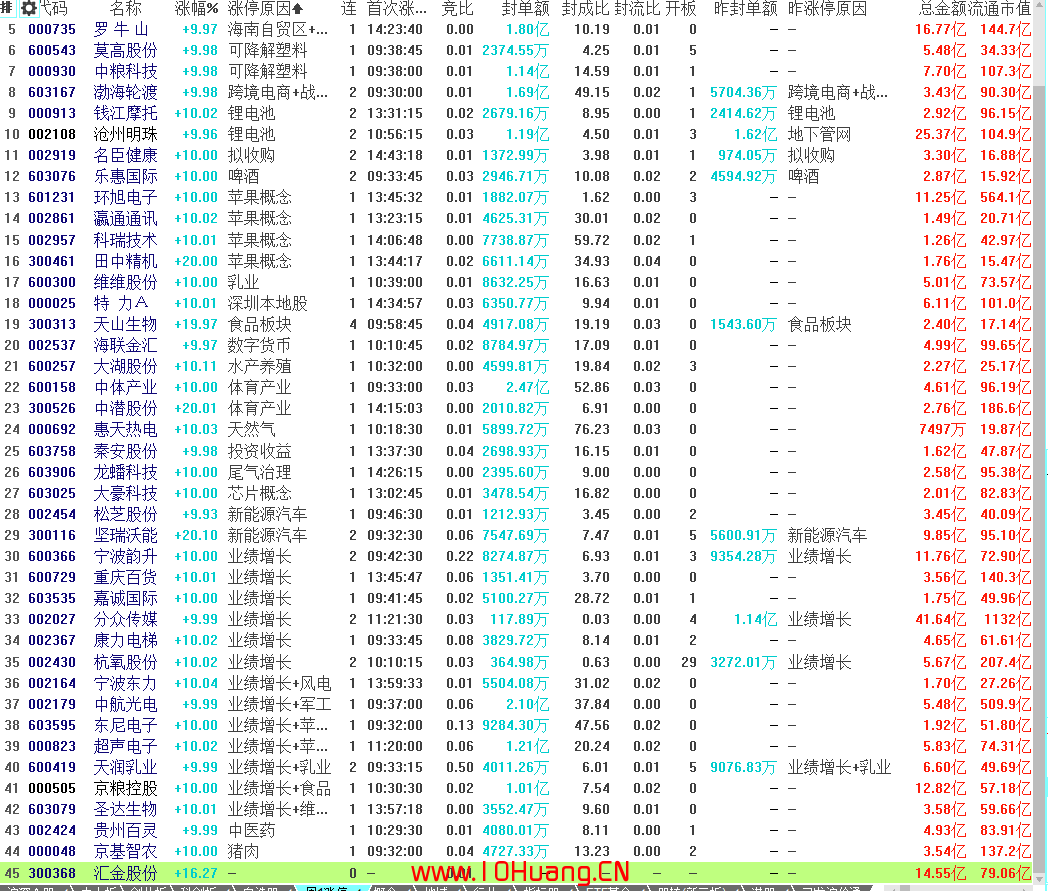
Task: Click the scrollbar down arrow at bottom right
Action: click(1040, 878)
